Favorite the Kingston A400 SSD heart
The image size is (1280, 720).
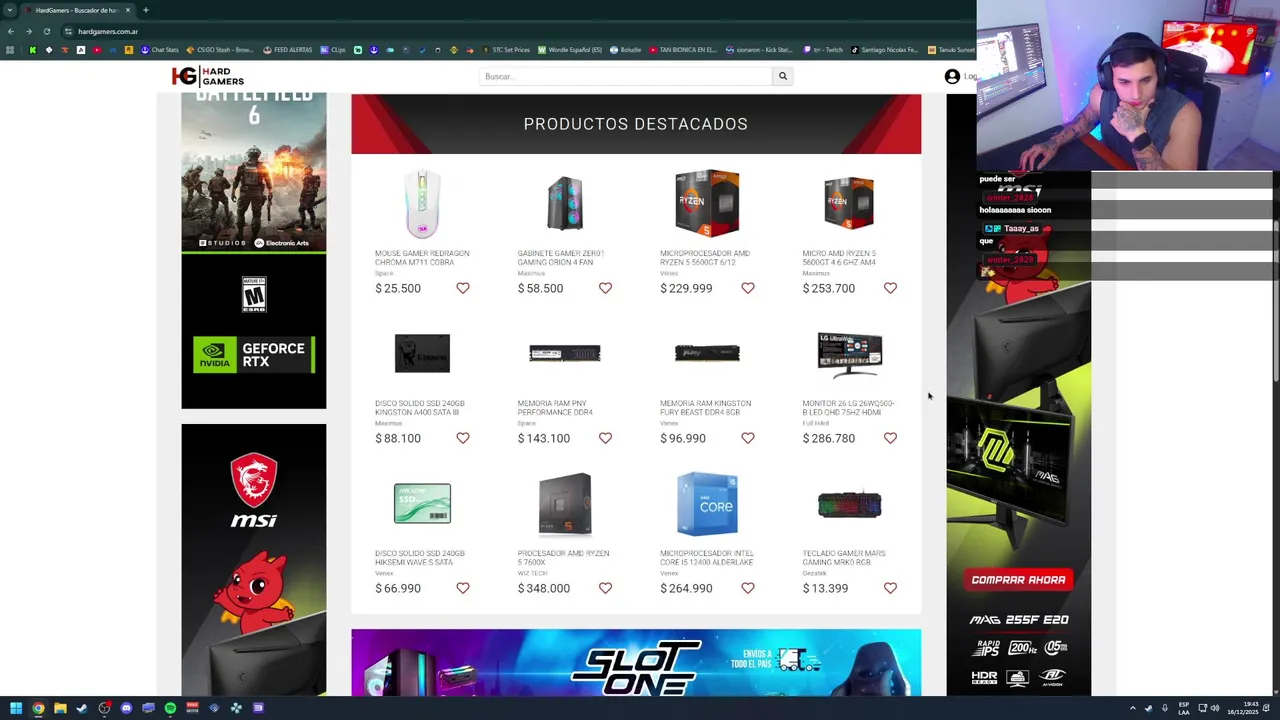463,438
